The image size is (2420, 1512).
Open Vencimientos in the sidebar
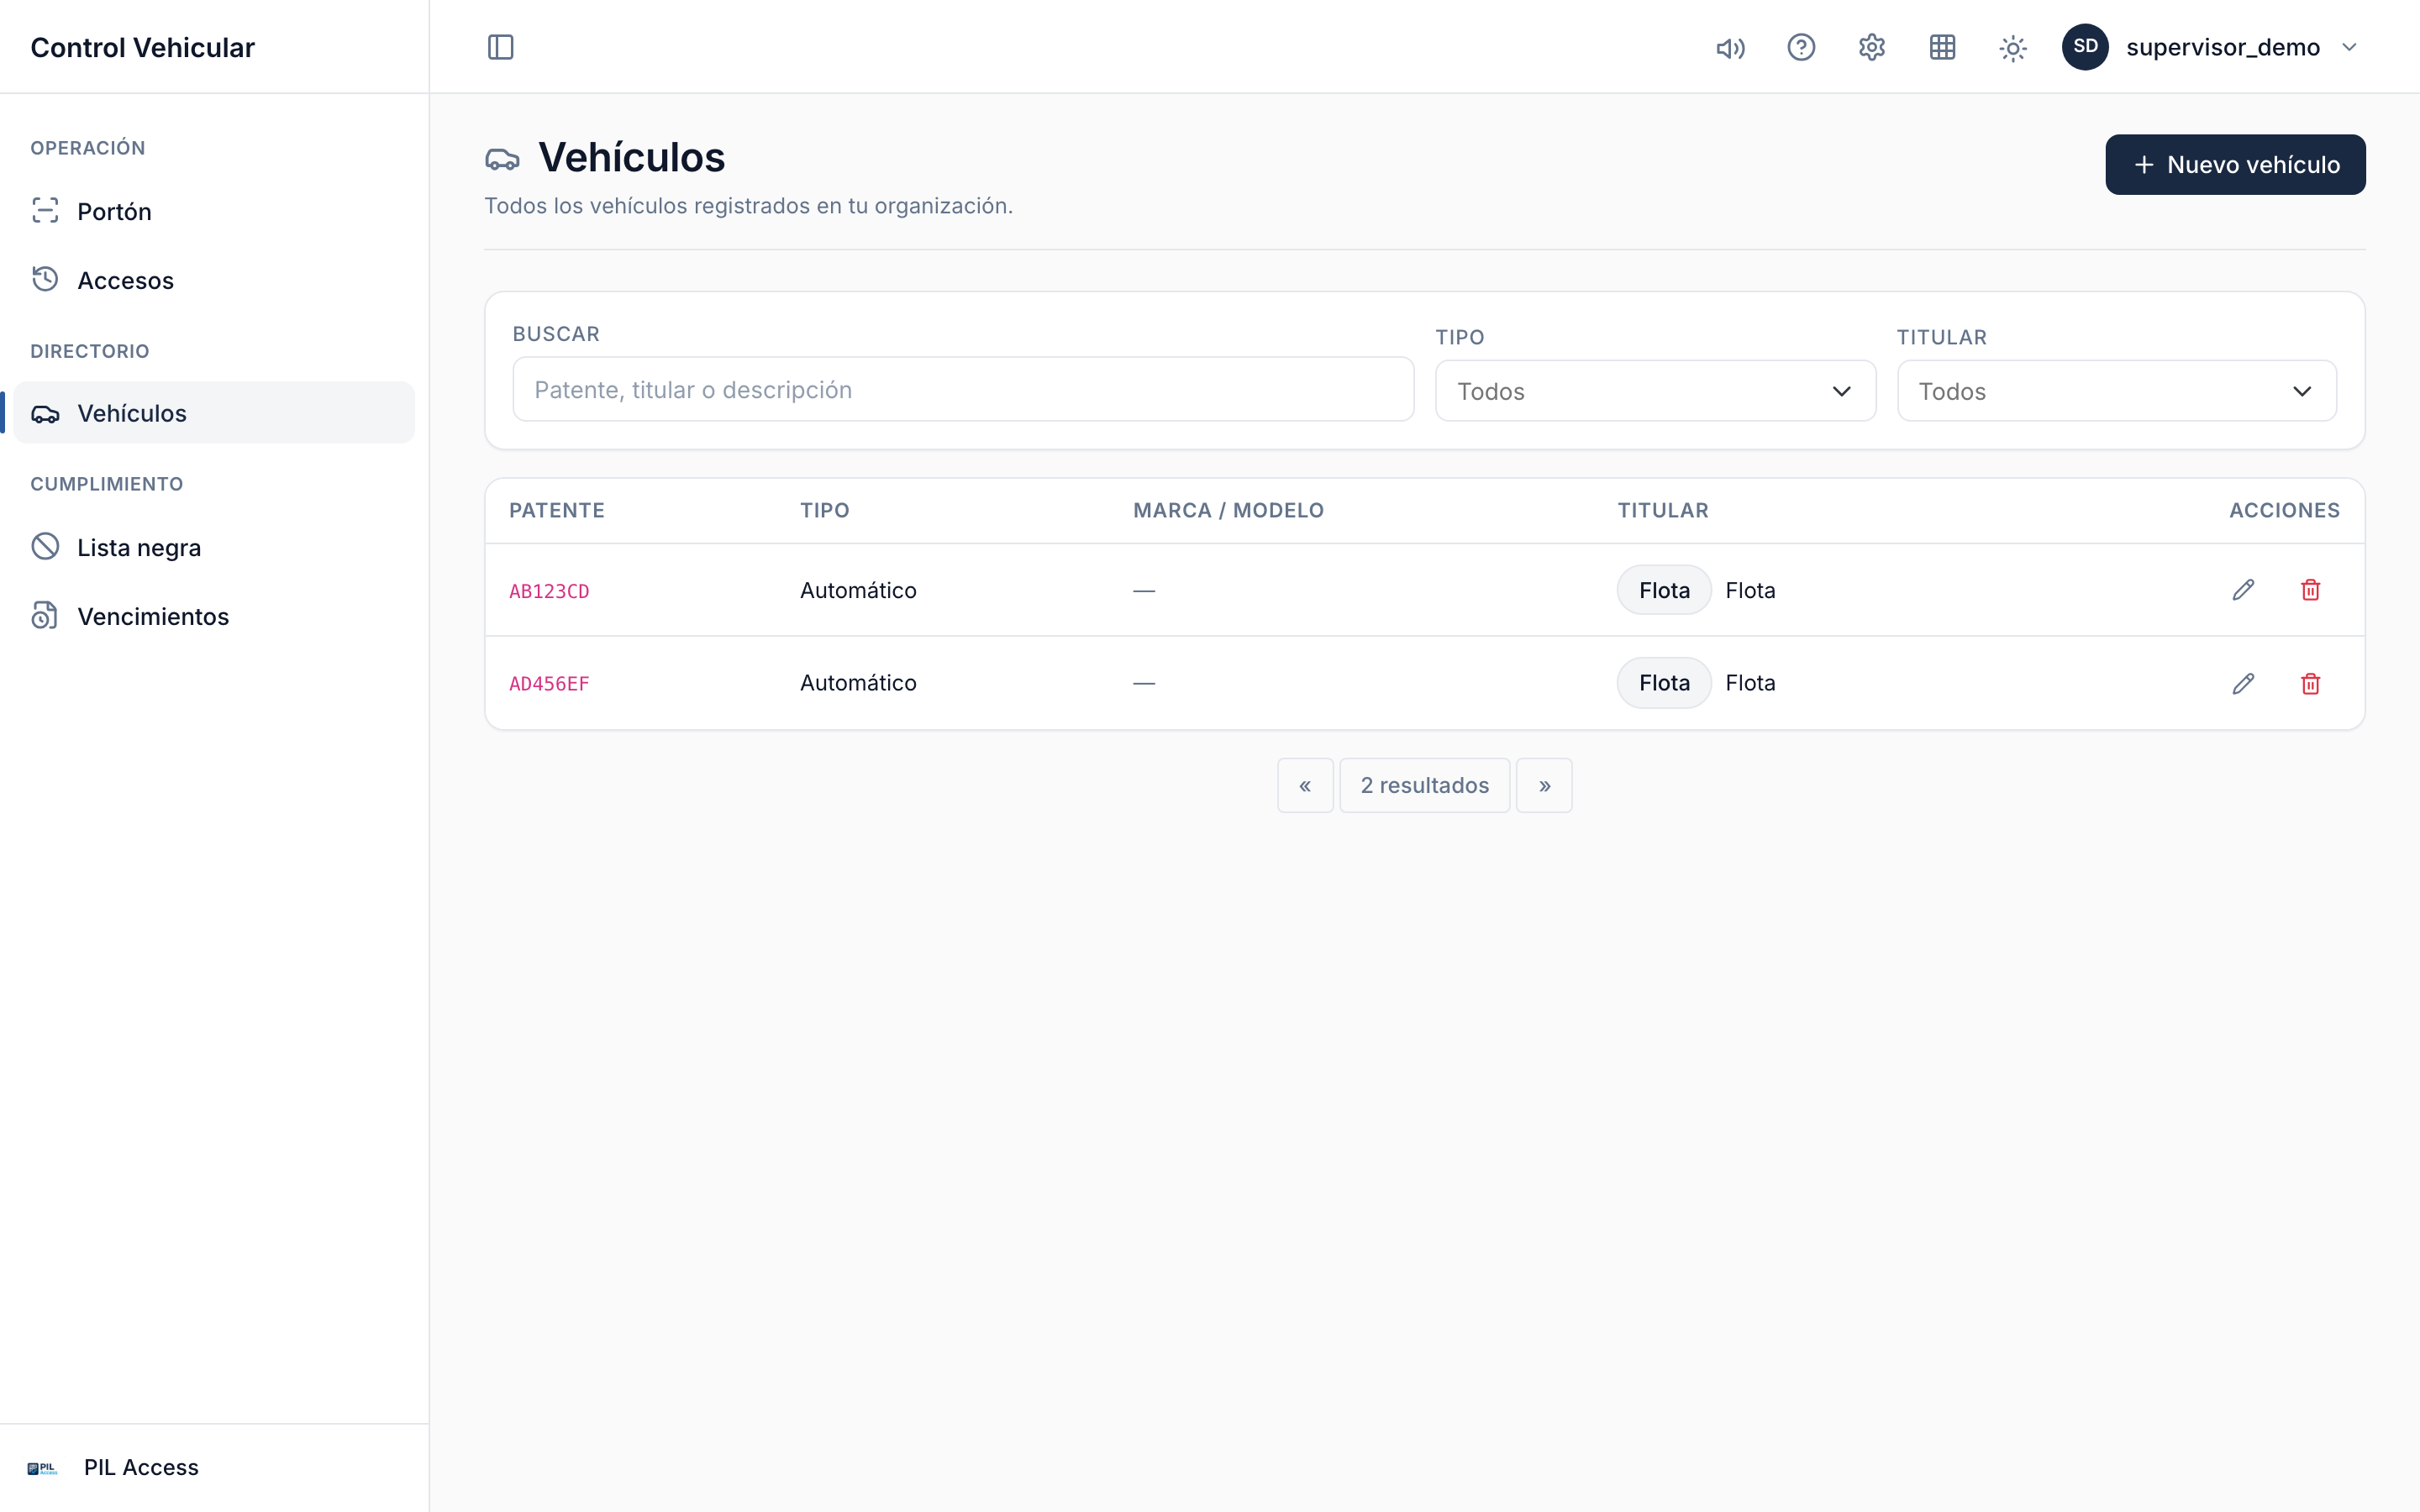[x=214, y=616]
